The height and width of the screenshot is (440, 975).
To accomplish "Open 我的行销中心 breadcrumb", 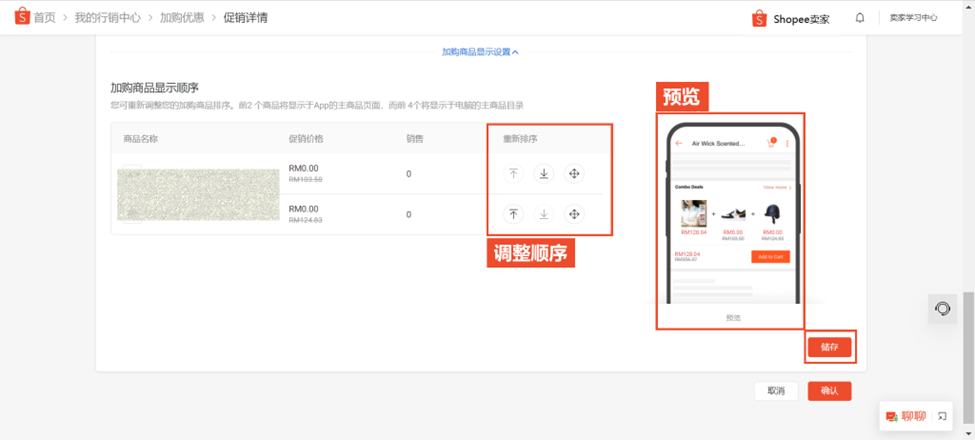I will [106, 18].
